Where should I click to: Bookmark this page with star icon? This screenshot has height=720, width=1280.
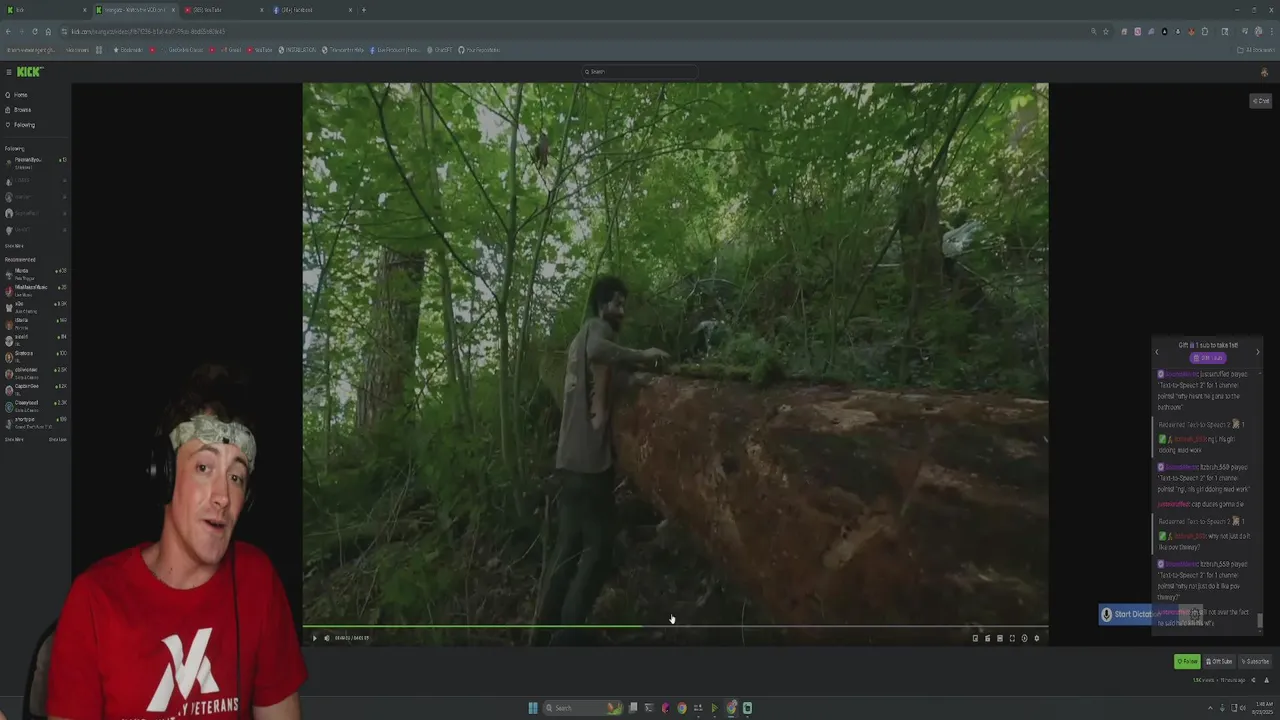pos(1105,31)
